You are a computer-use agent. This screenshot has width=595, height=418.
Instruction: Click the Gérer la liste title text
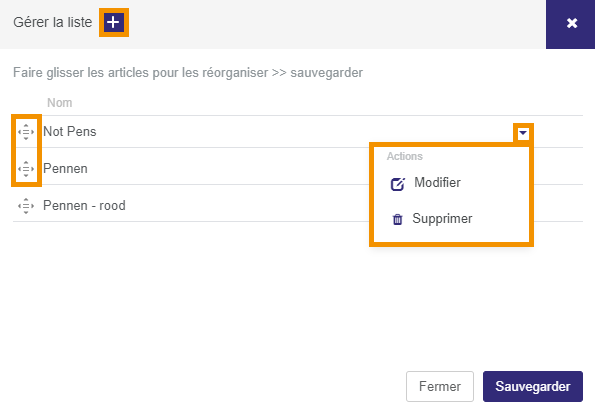53,22
